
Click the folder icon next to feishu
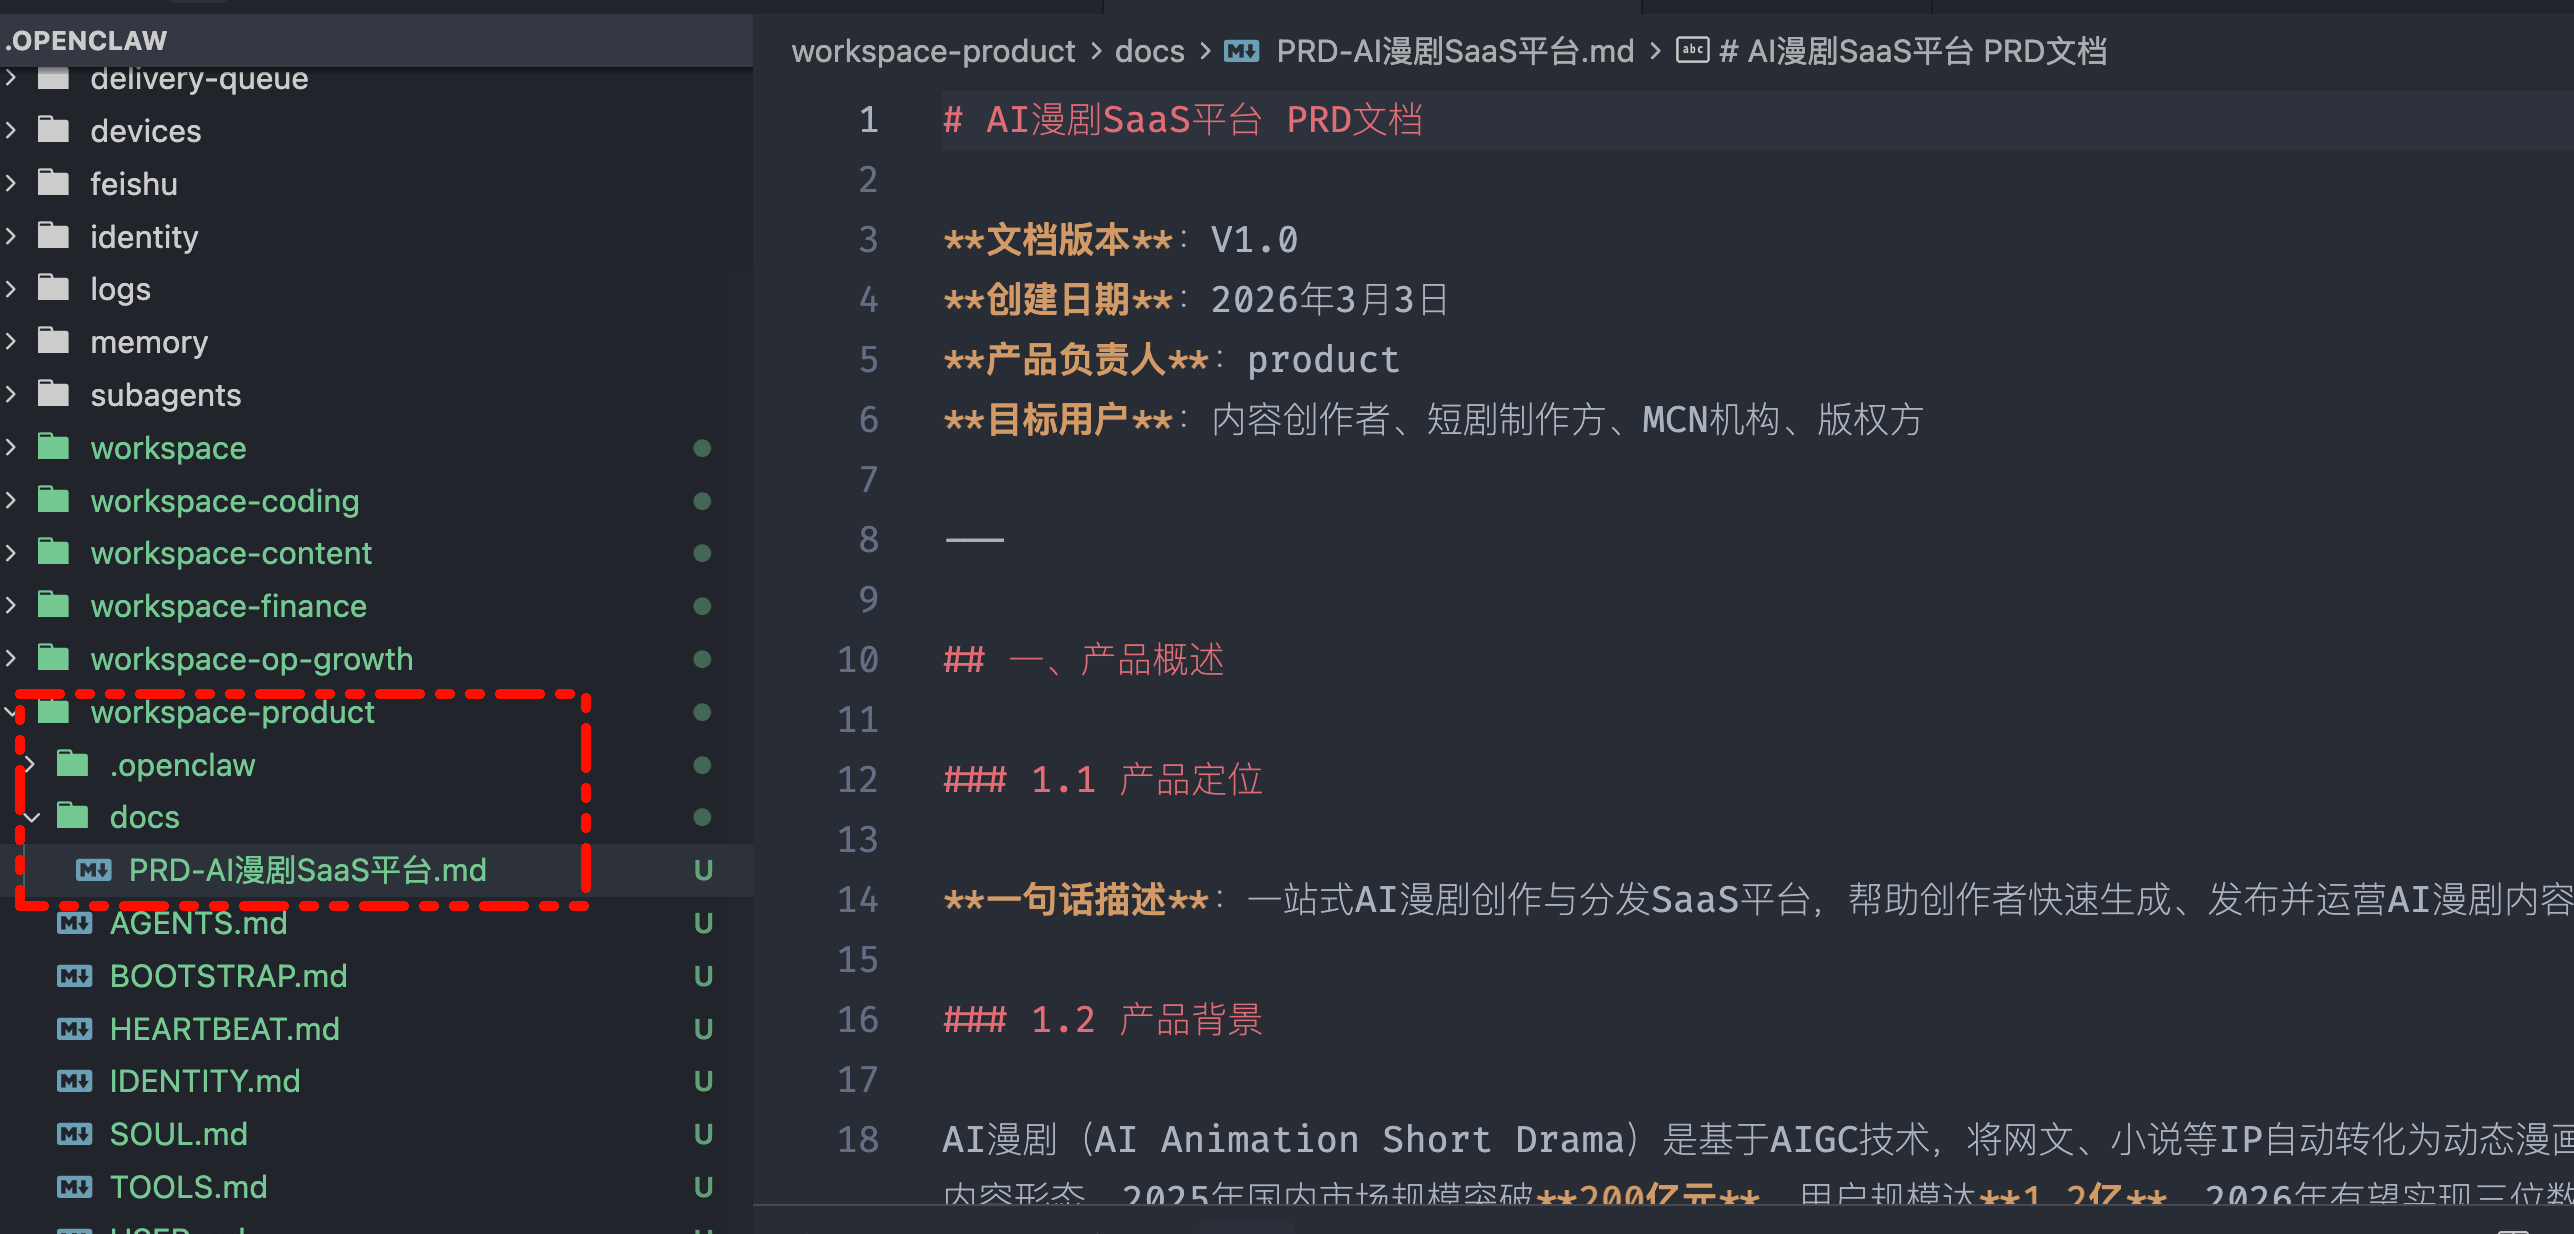[54, 183]
